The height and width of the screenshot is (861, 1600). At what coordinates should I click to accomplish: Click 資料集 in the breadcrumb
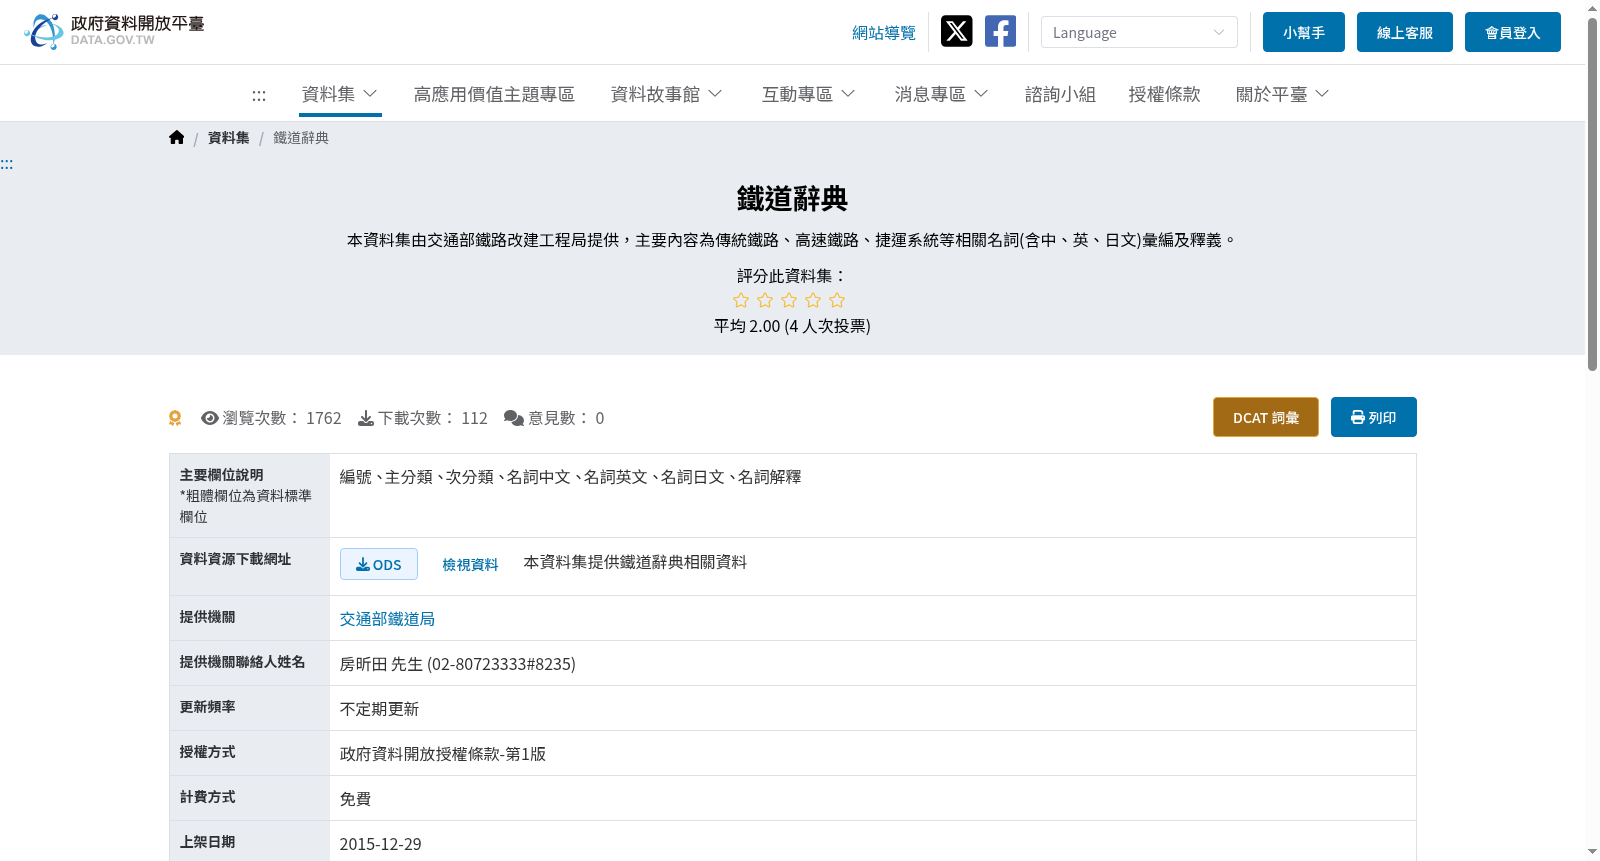pos(228,138)
